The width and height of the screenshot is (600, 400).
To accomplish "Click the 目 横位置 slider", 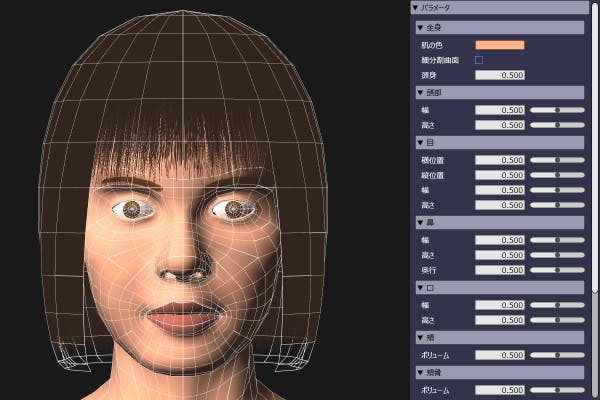I will [557, 160].
